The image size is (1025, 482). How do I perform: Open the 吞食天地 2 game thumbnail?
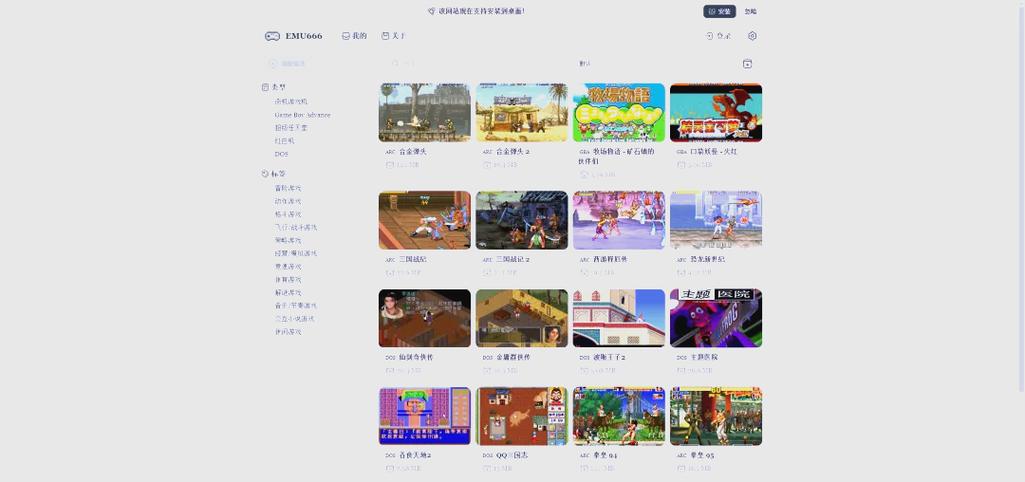(x=424, y=416)
